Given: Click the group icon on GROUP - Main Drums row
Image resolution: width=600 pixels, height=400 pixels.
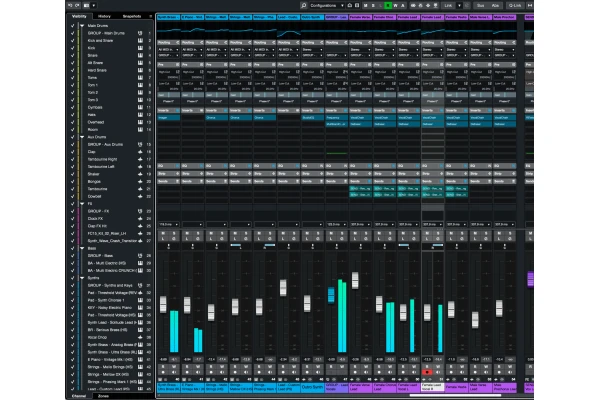Looking at the screenshot, I should tap(140, 33).
